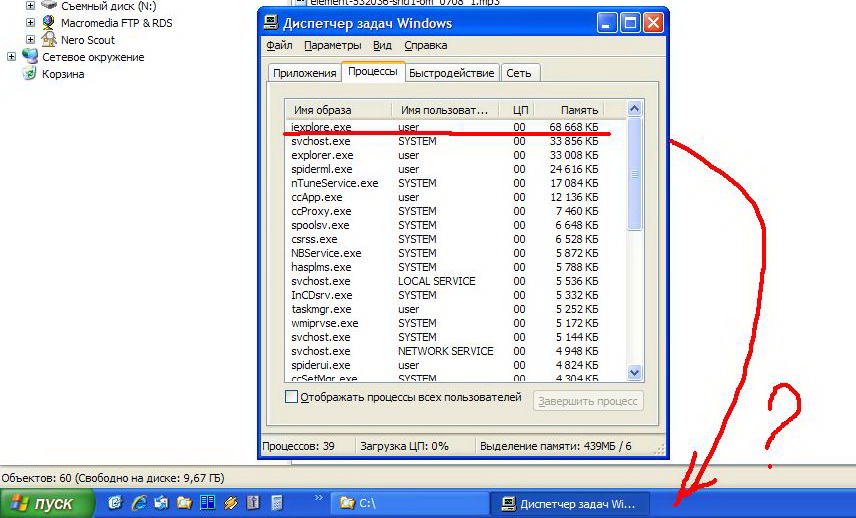Open the calculator icon in quick launch
The height and width of the screenshot is (518, 856).
click(277, 503)
